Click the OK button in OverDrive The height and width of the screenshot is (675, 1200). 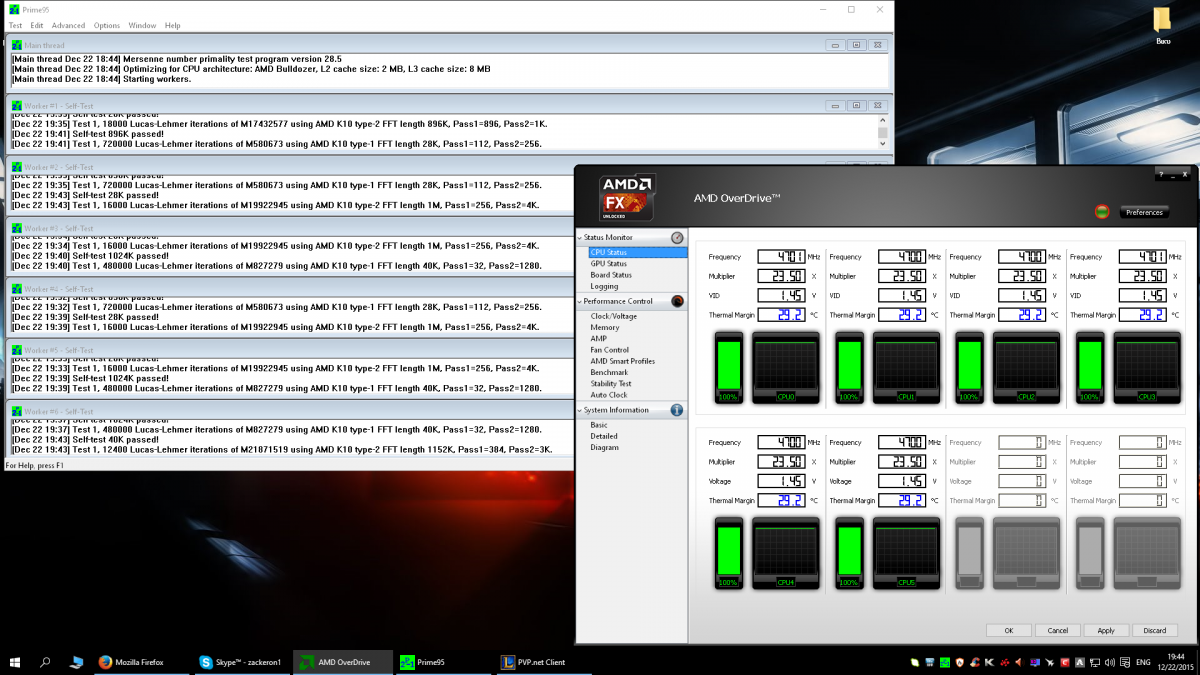coord(1008,631)
